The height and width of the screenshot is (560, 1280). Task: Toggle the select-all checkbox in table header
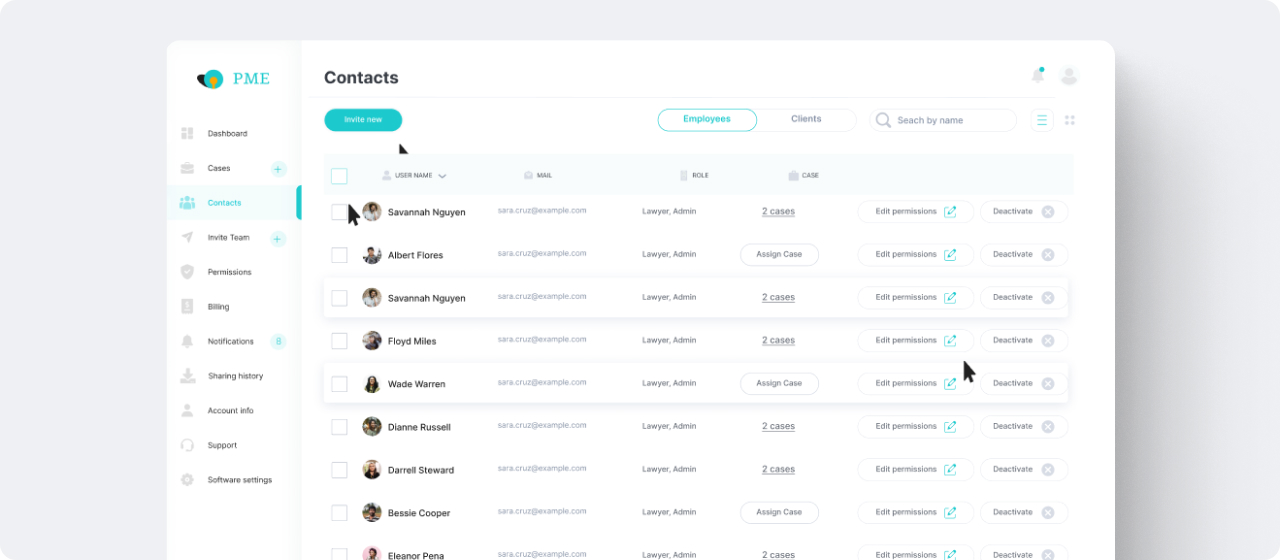339,176
